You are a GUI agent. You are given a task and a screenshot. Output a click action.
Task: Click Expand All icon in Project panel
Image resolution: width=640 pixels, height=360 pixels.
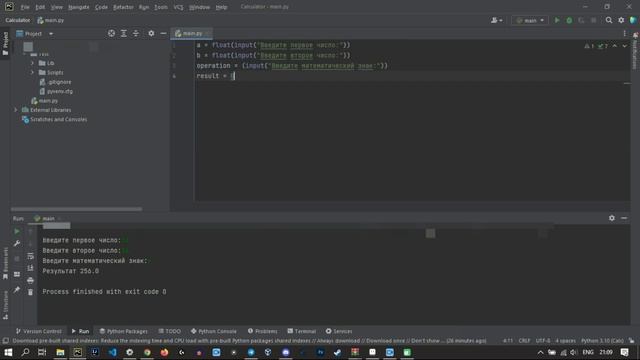tap(124, 33)
